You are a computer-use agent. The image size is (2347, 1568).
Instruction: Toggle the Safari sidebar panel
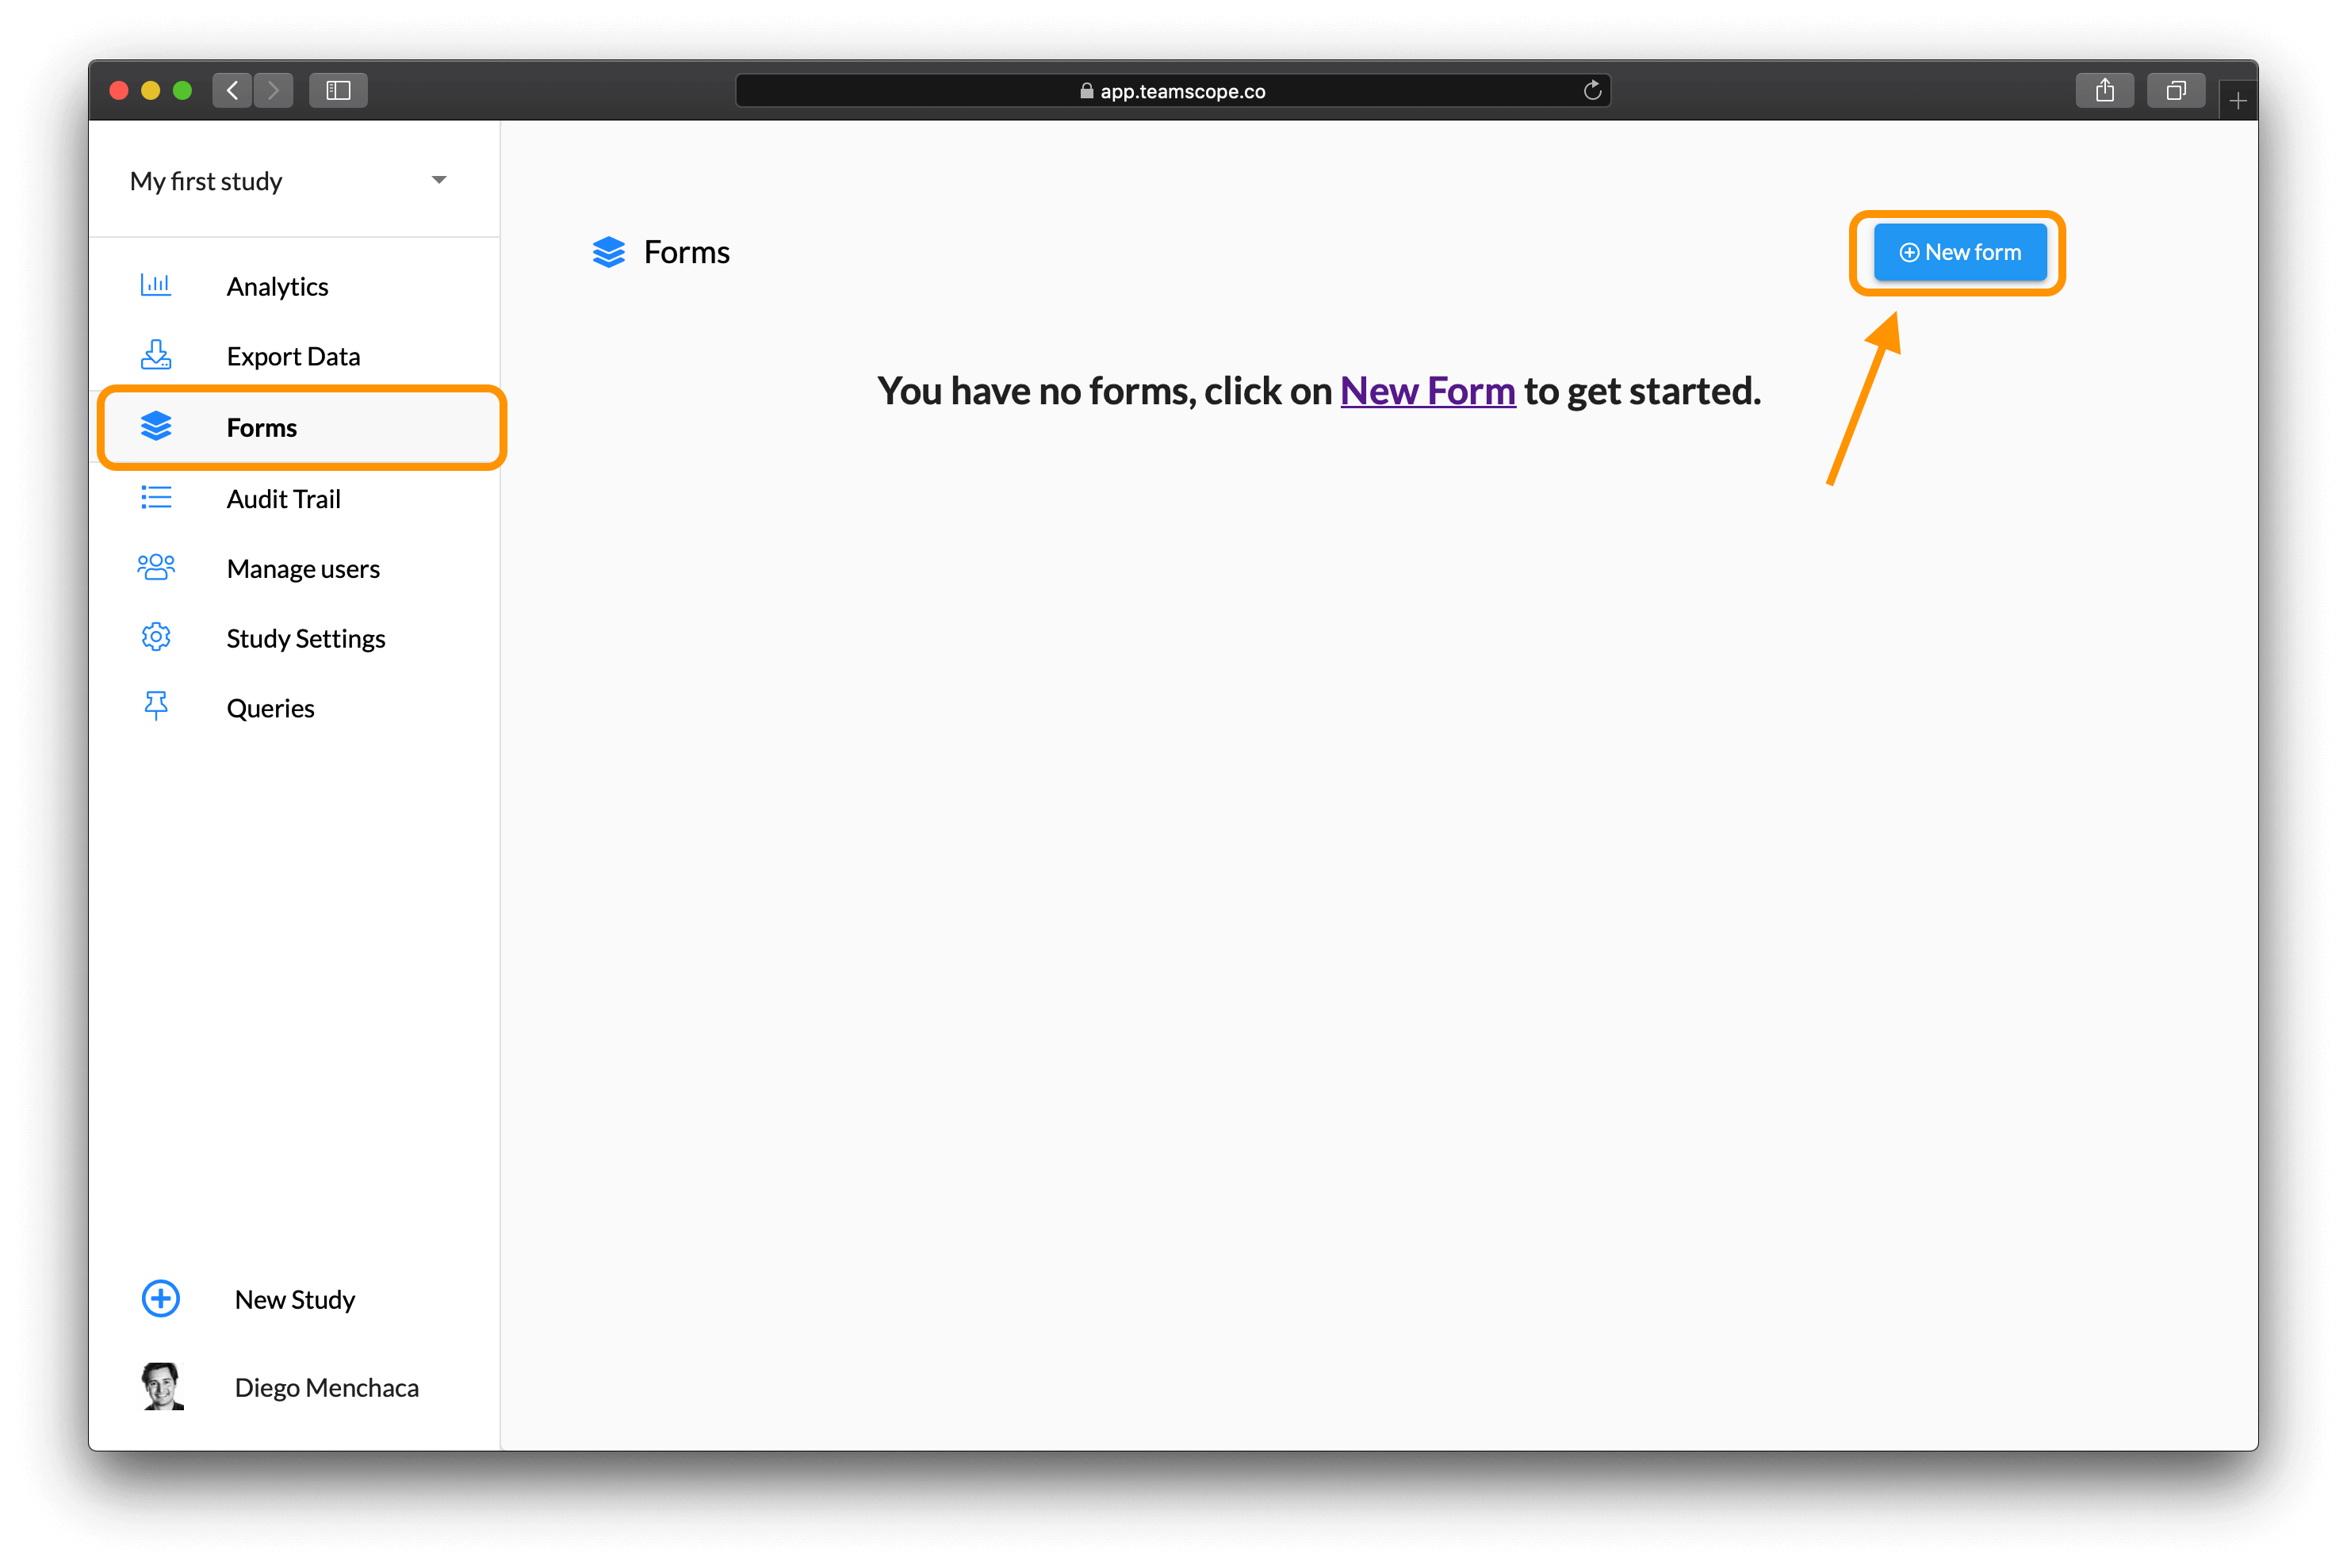click(x=337, y=90)
